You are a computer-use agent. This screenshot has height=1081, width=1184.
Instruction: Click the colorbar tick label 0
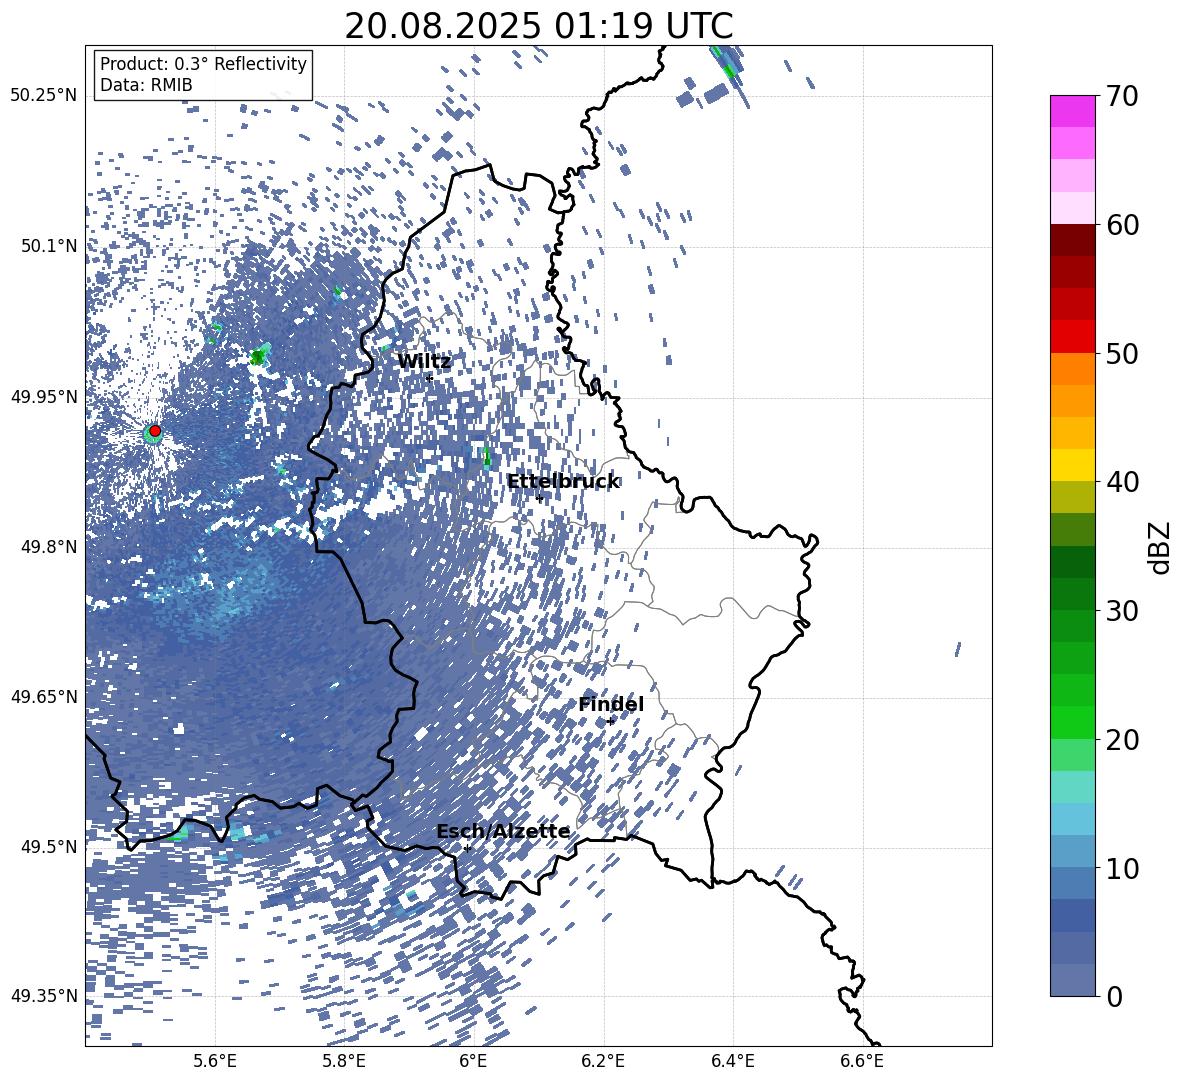pyautogui.click(x=1113, y=996)
